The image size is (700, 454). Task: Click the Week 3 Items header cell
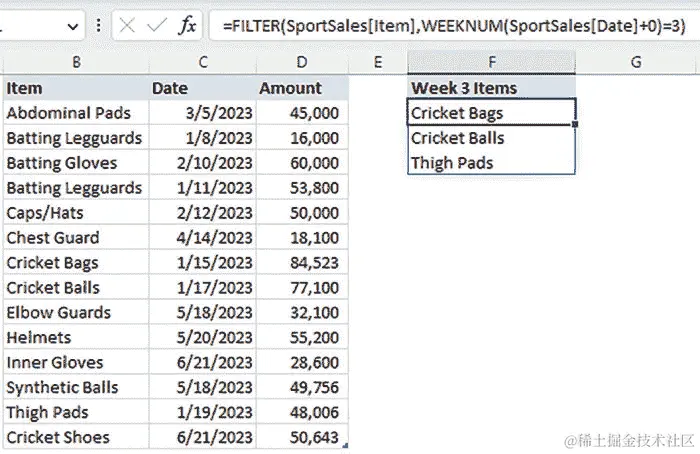pos(492,88)
